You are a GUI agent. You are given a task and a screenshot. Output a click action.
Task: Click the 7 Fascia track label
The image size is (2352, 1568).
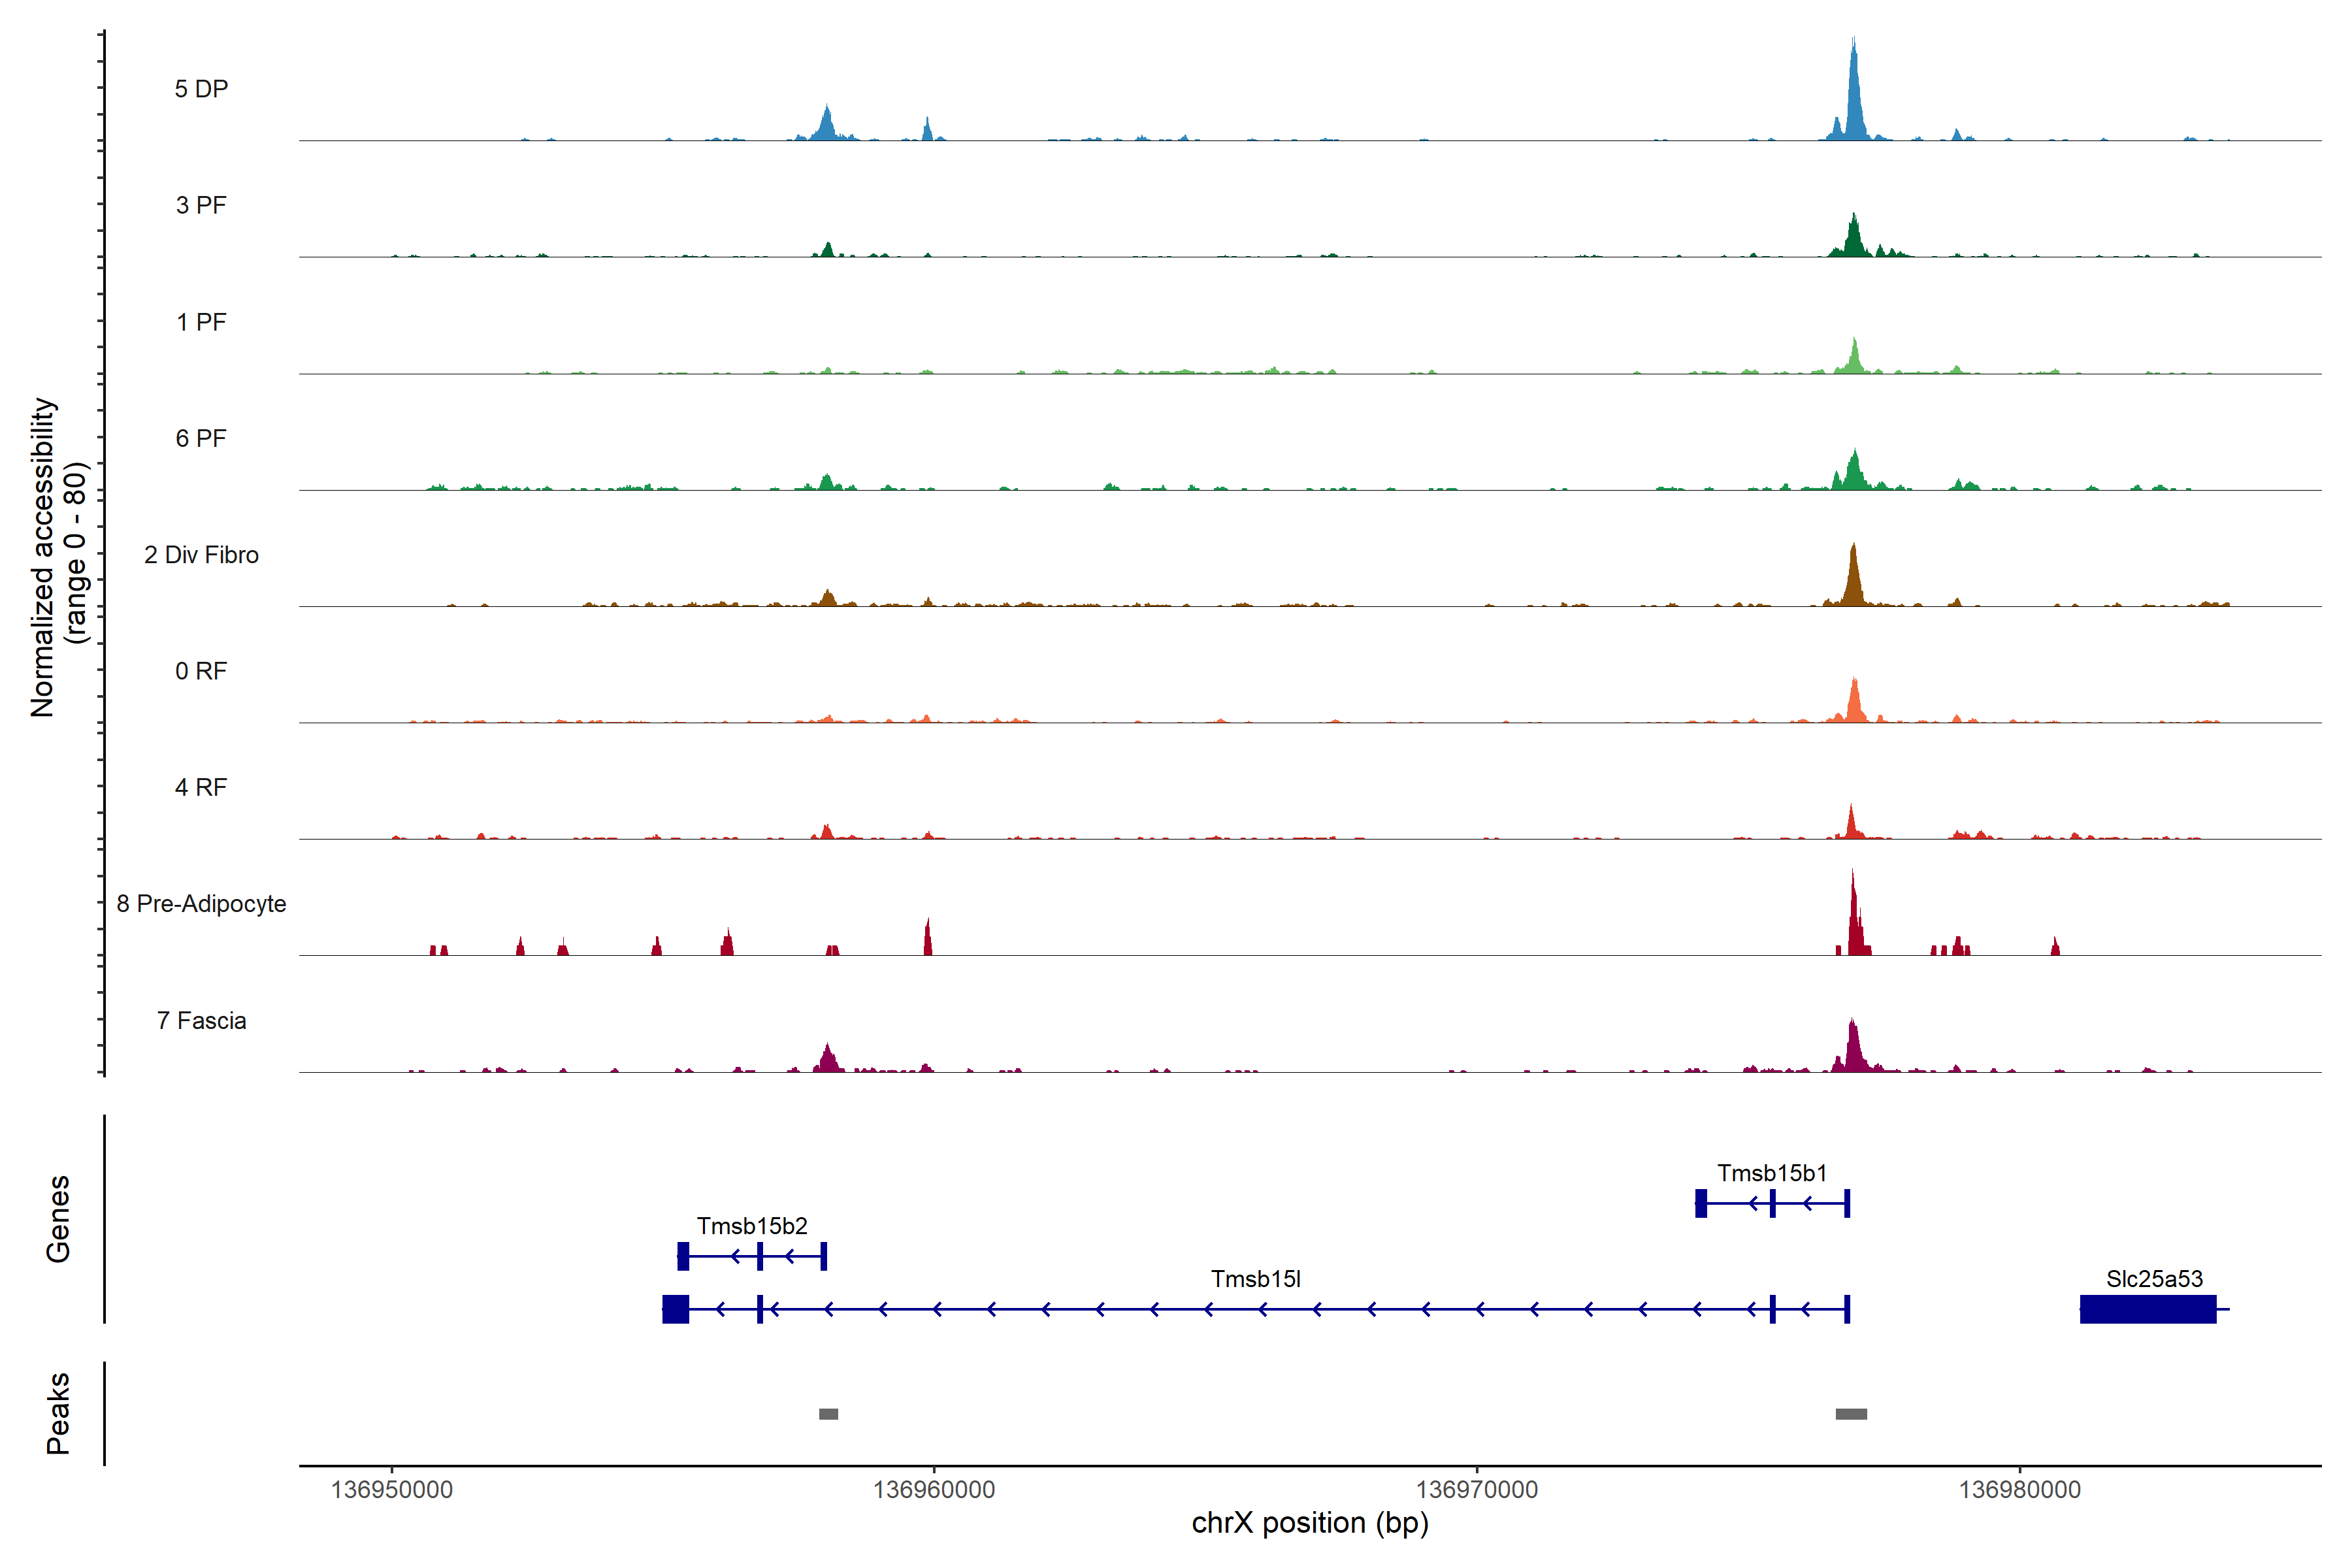201,1021
